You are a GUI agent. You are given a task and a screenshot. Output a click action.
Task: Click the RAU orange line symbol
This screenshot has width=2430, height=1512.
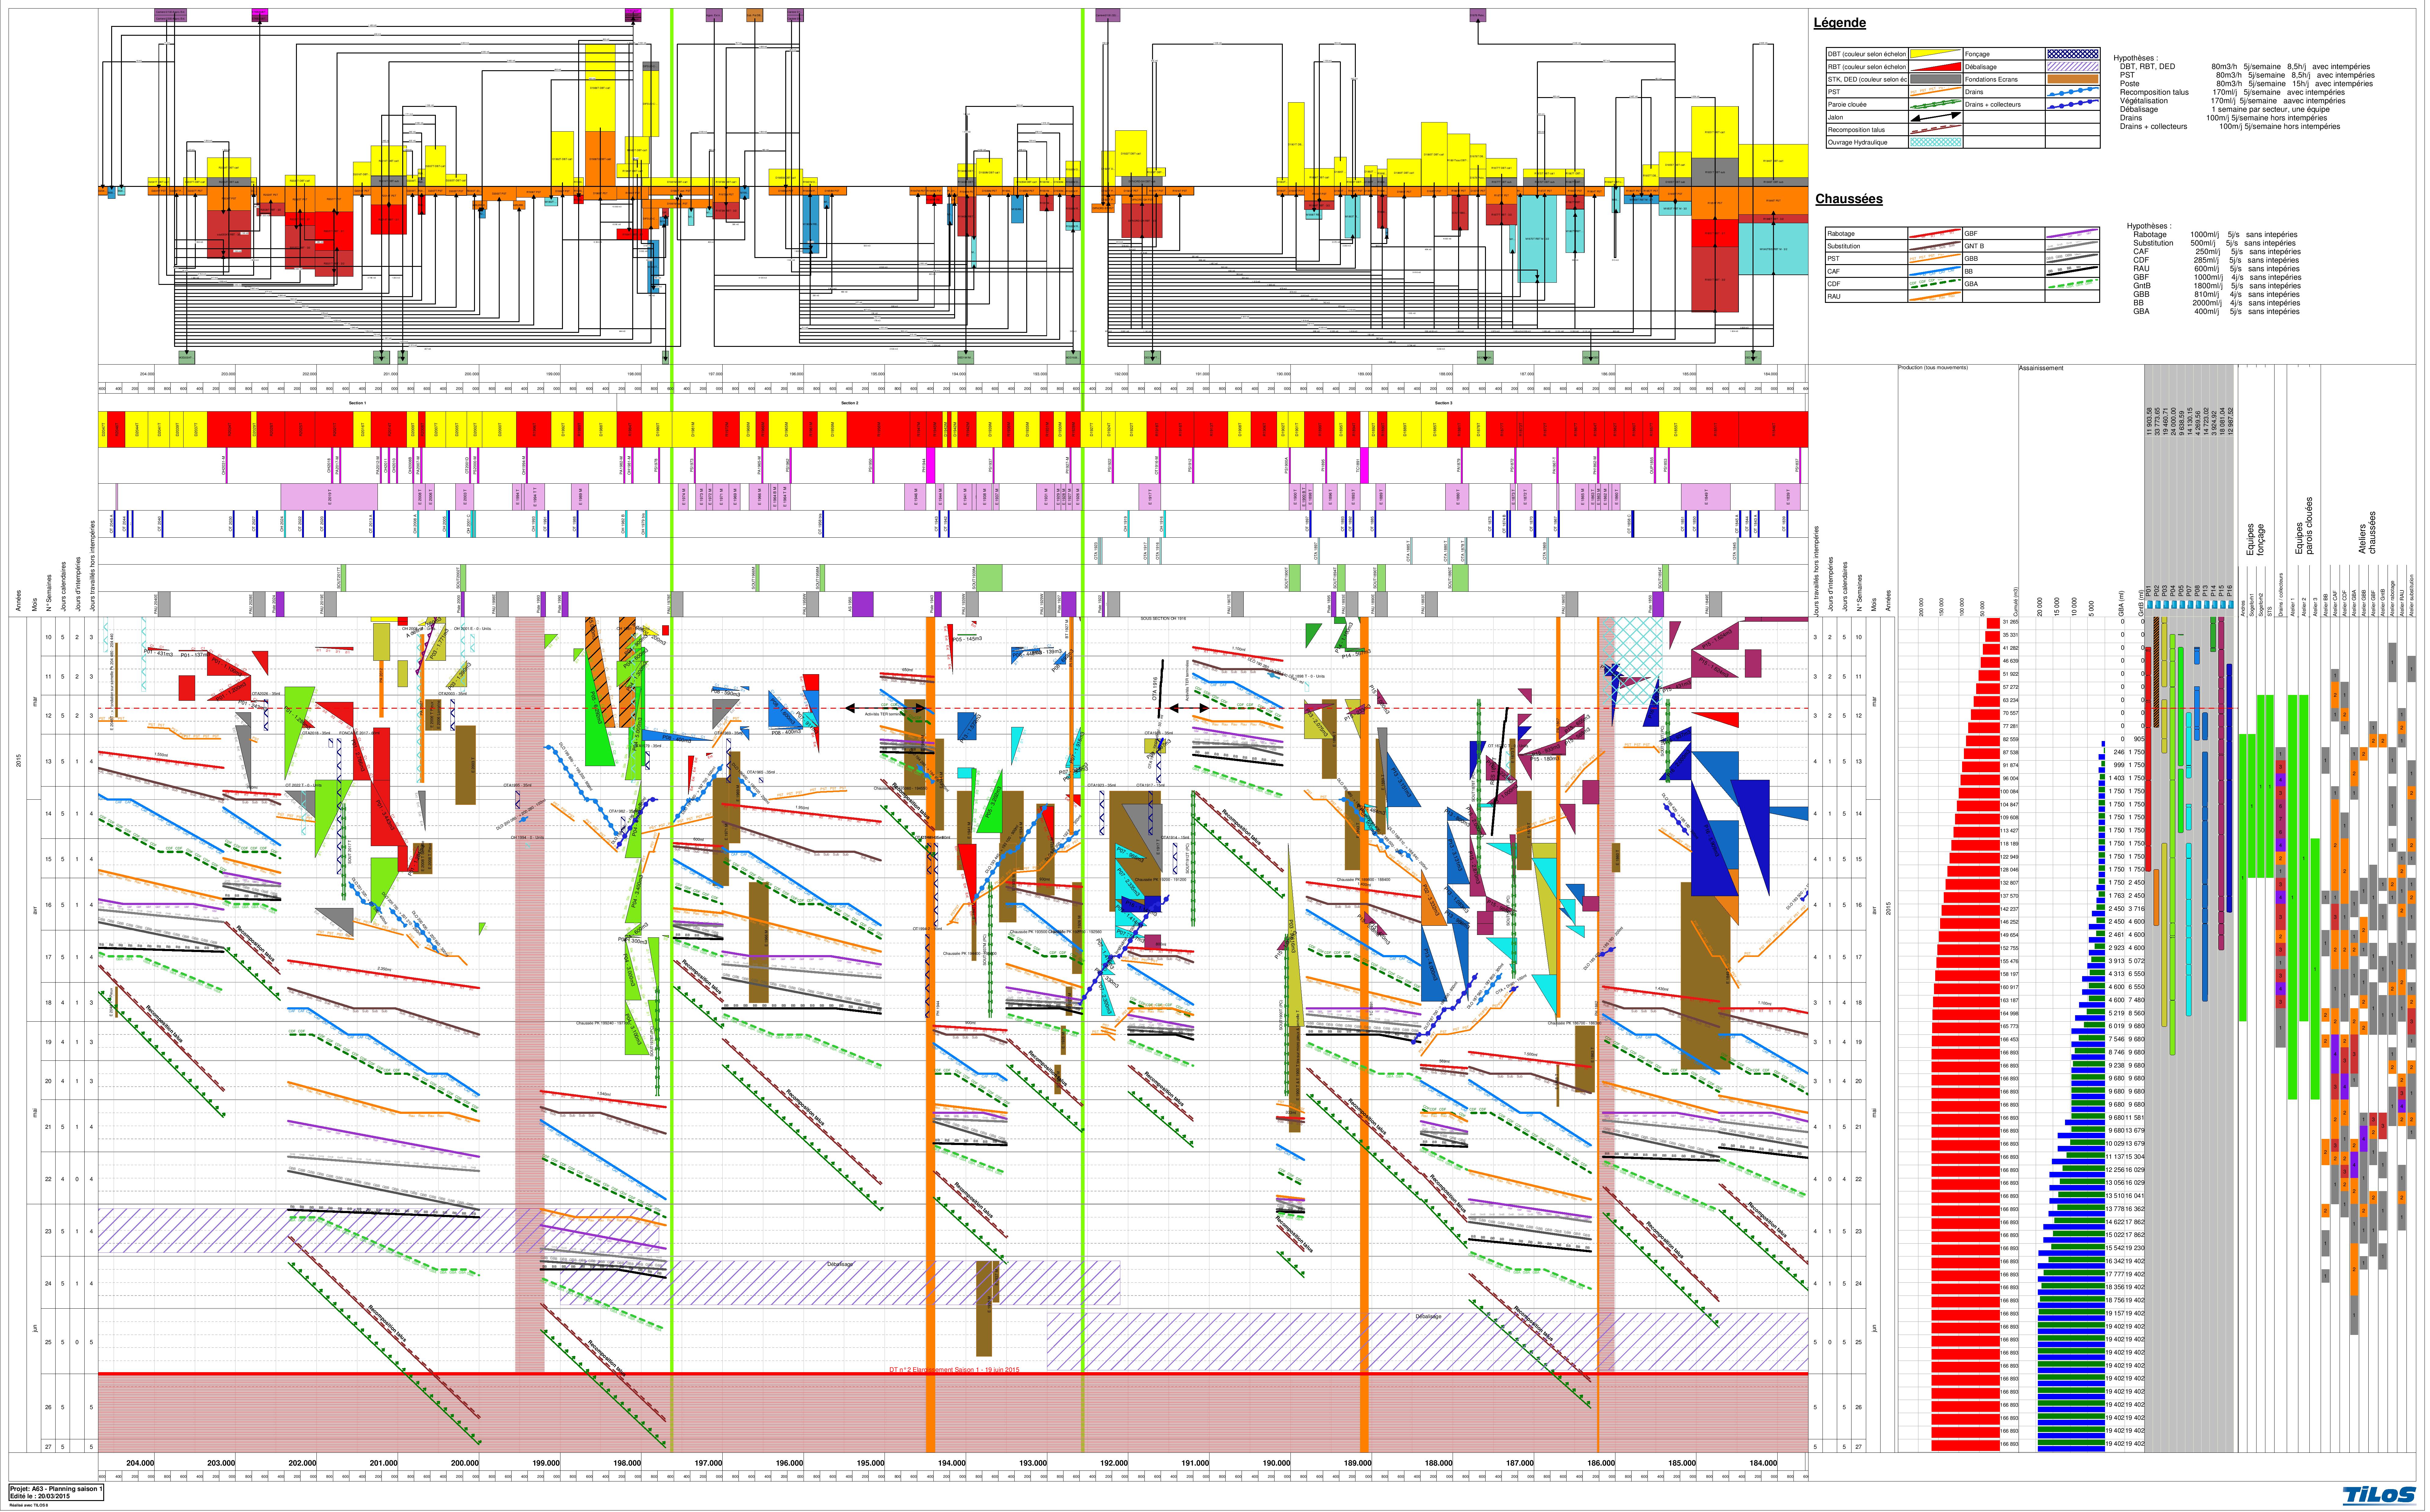(1935, 296)
